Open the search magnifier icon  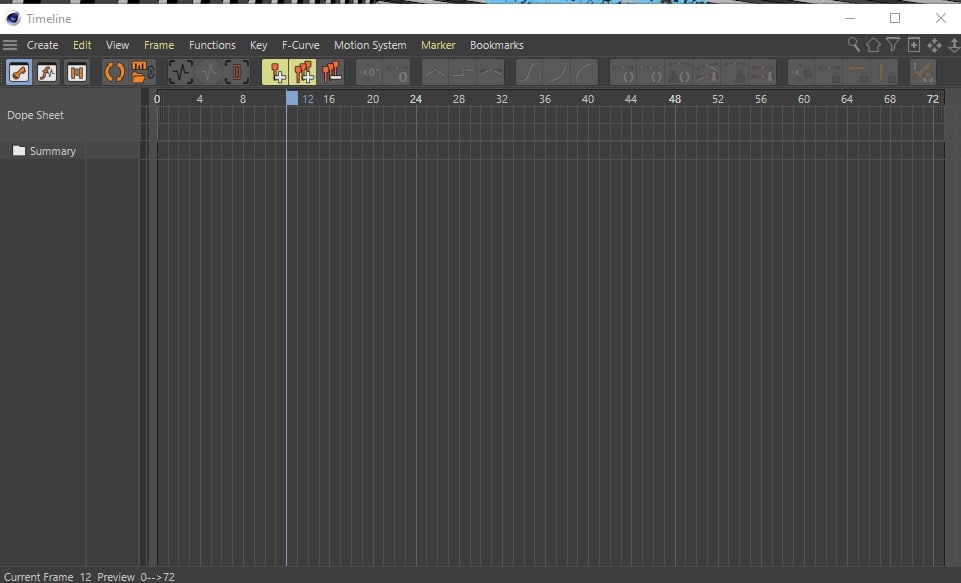tap(853, 45)
